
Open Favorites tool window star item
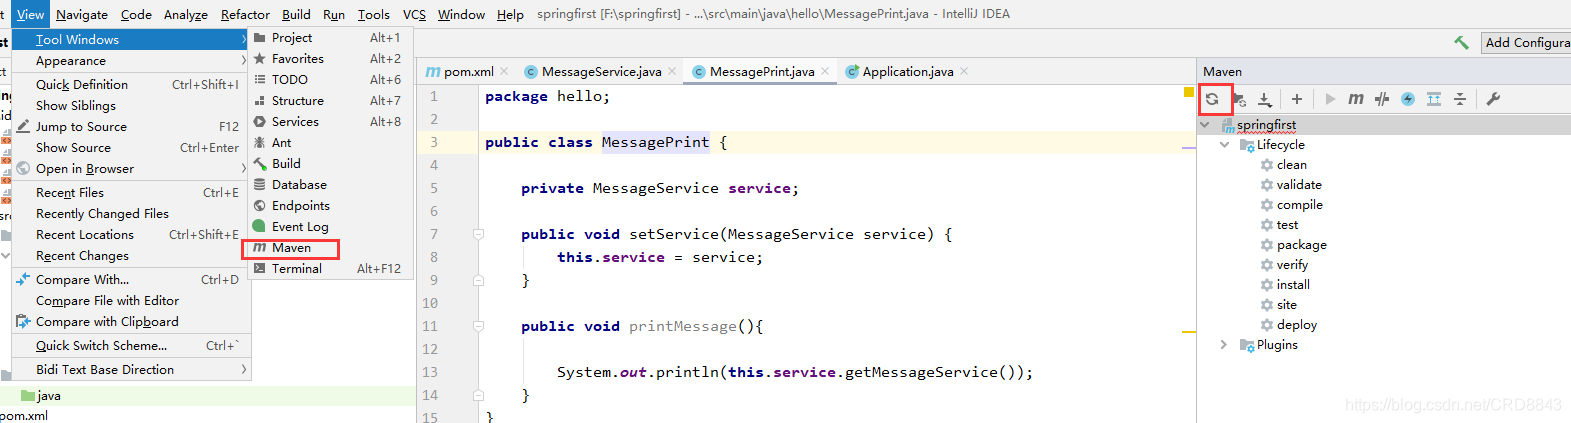(x=330, y=59)
